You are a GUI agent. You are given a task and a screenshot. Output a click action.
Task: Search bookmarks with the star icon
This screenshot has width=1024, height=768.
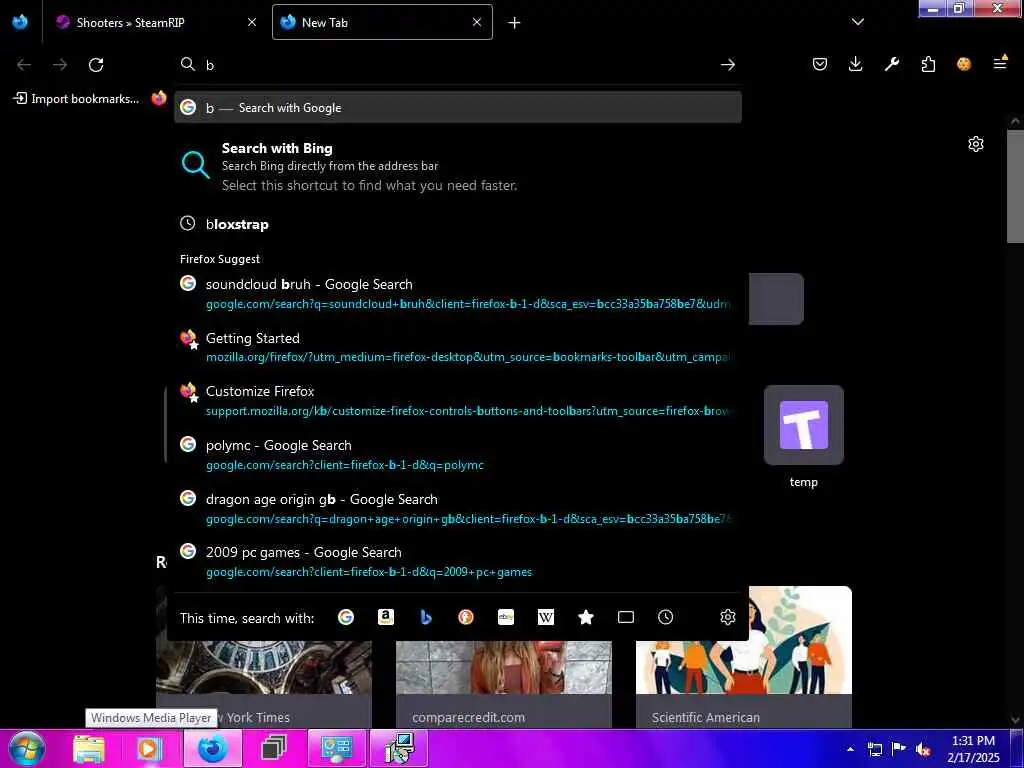[586, 617]
